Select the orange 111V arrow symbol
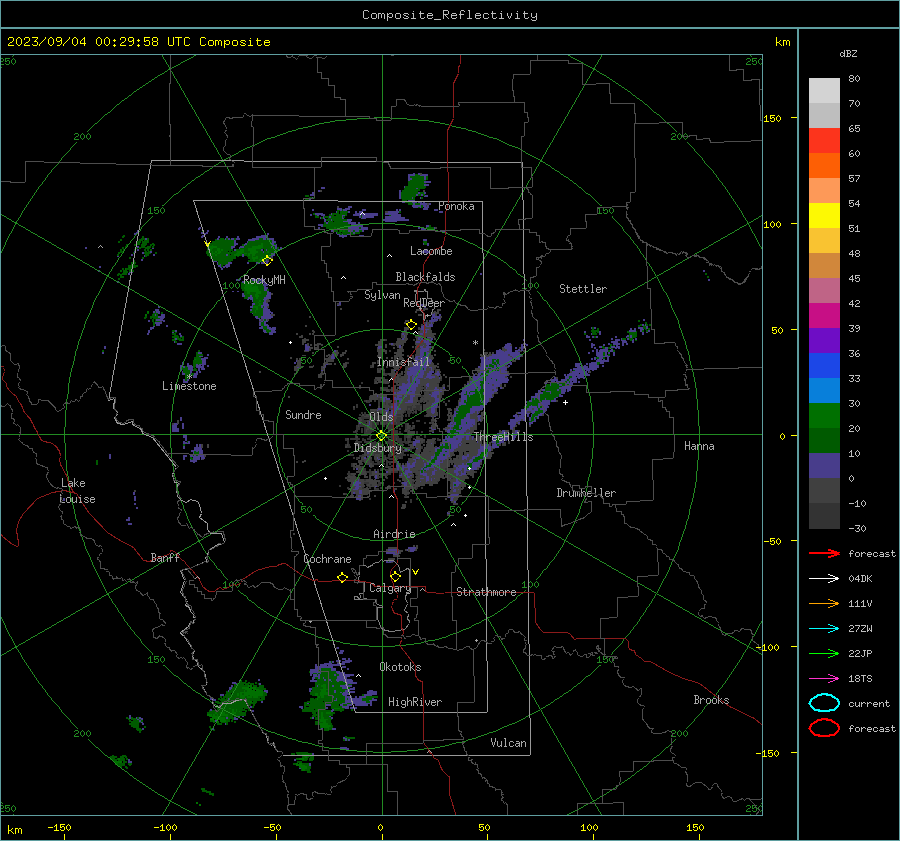Viewport: 900px width, 841px height. pyautogui.click(x=824, y=603)
